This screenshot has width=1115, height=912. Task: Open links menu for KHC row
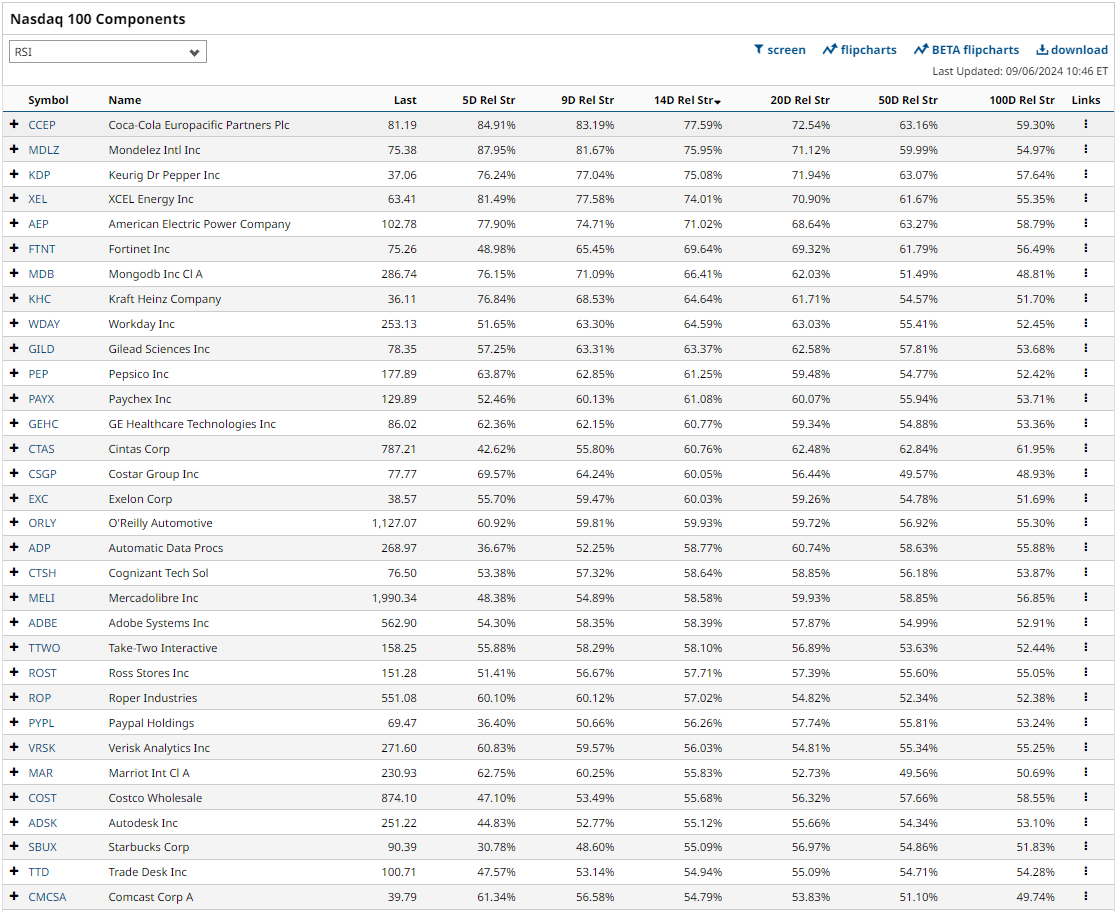(x=1085, y=299)
